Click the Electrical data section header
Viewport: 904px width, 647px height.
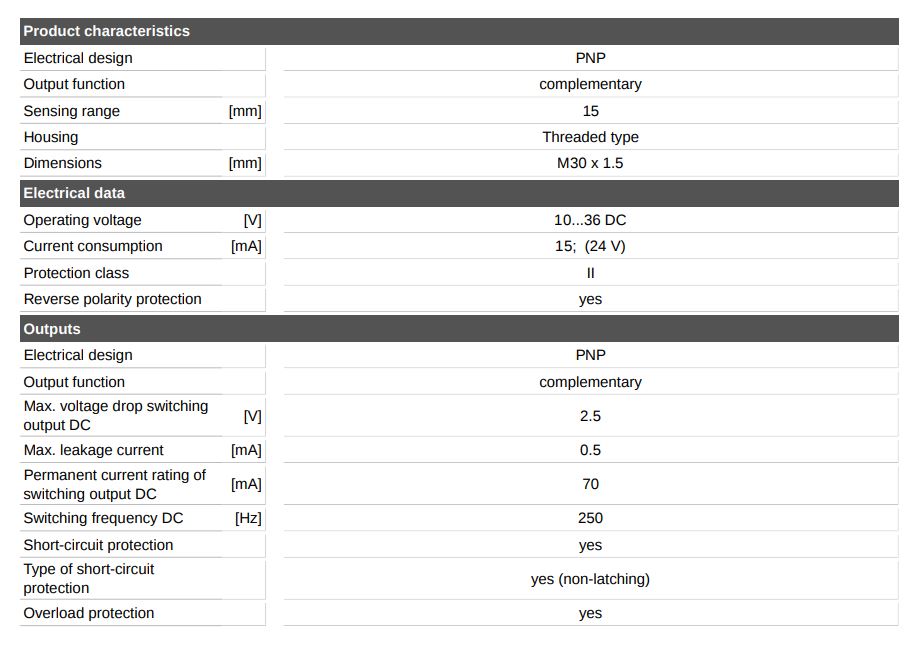(74, 193)
